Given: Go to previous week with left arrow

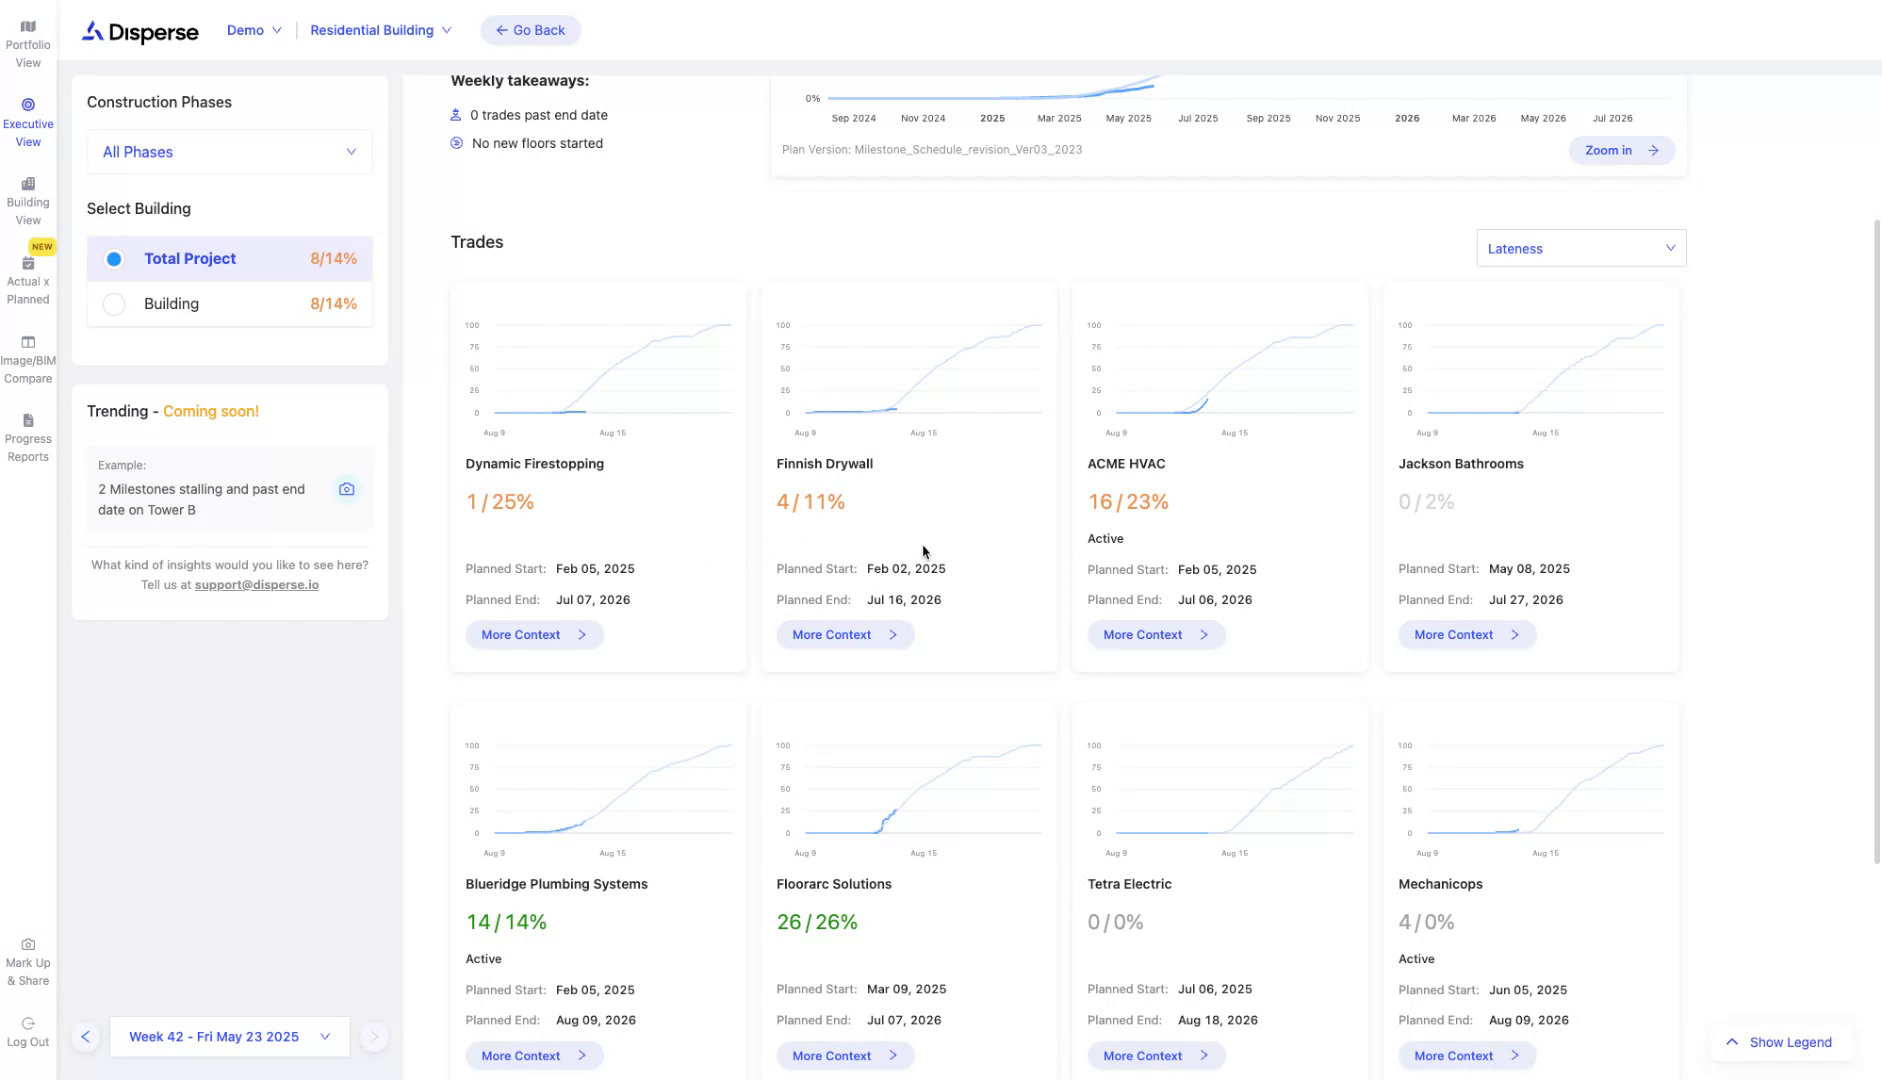Looking at the screenshot, I should pyautogui.click(x=86, y=1037).
